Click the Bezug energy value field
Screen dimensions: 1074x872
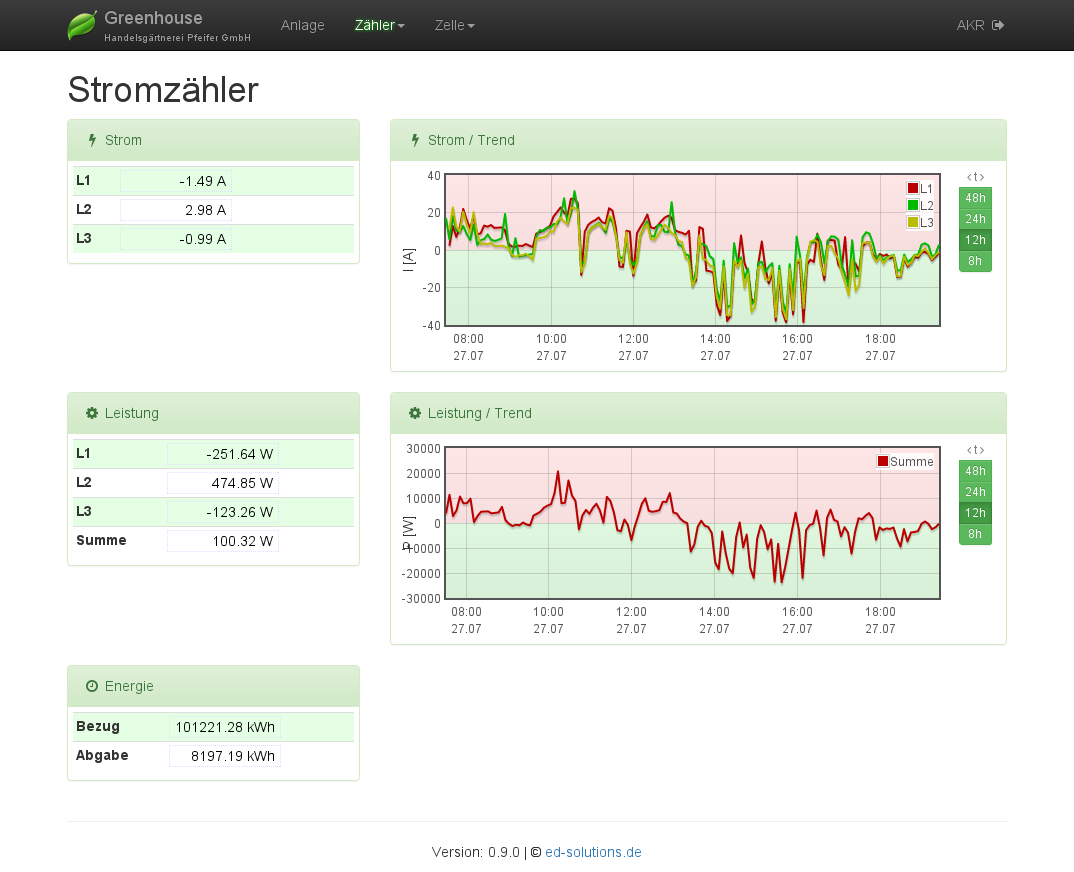225,727
